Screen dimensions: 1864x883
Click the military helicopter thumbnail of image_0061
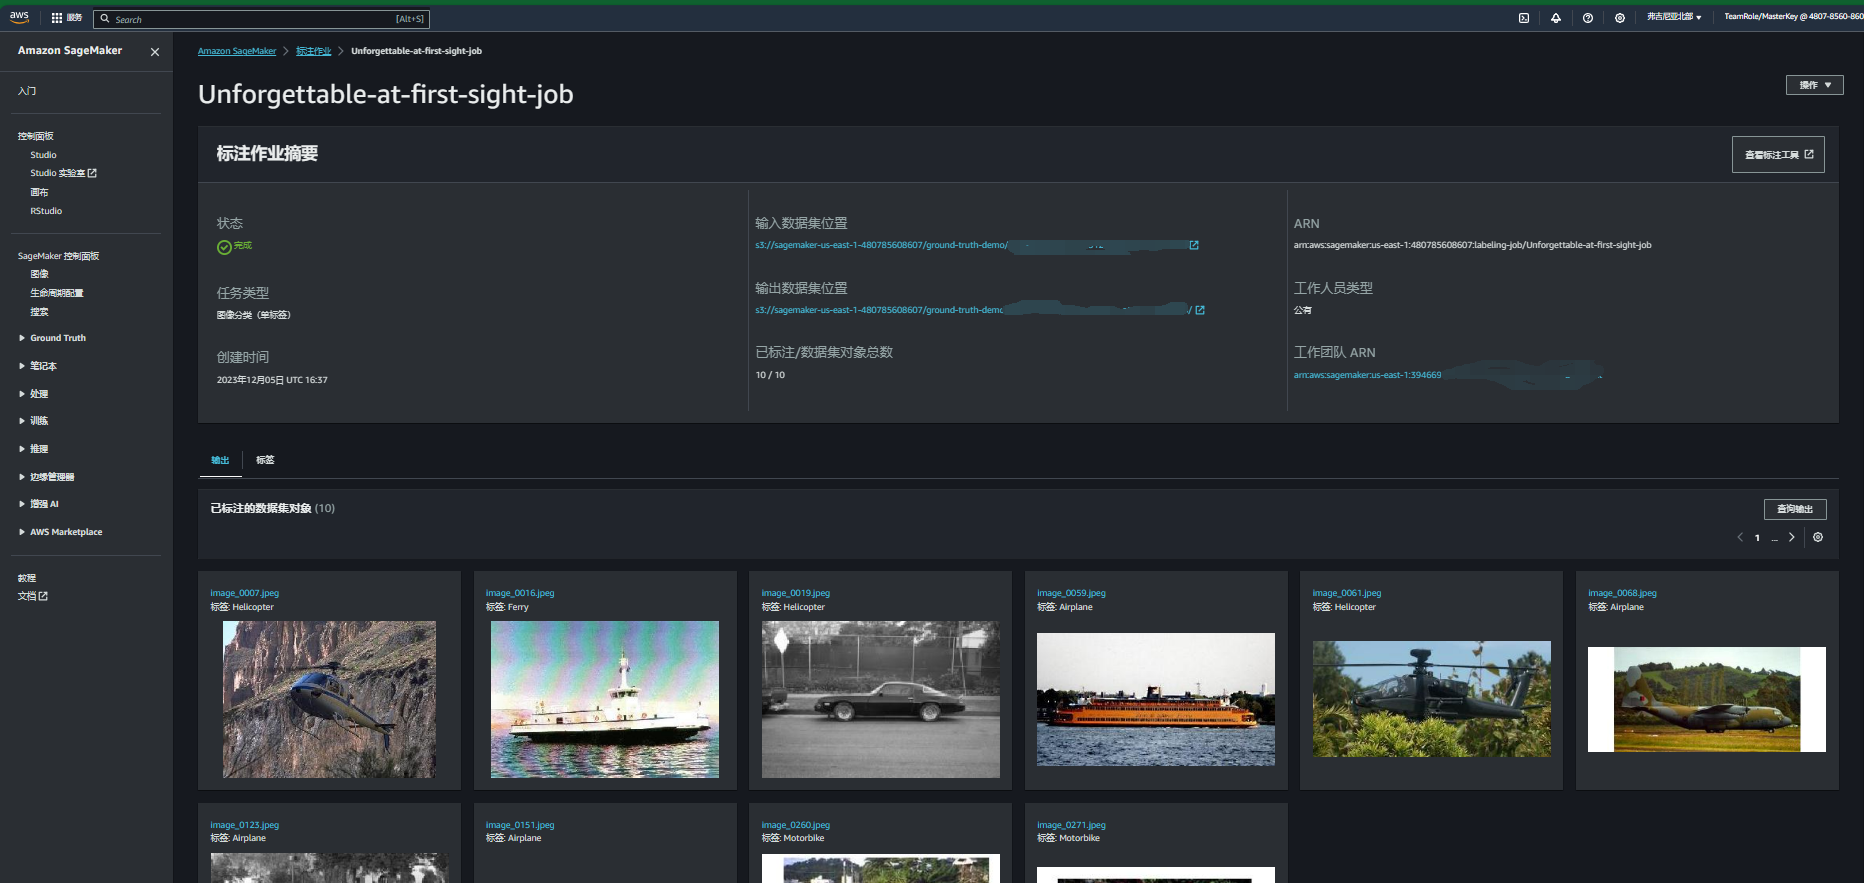pos(1432,699)
